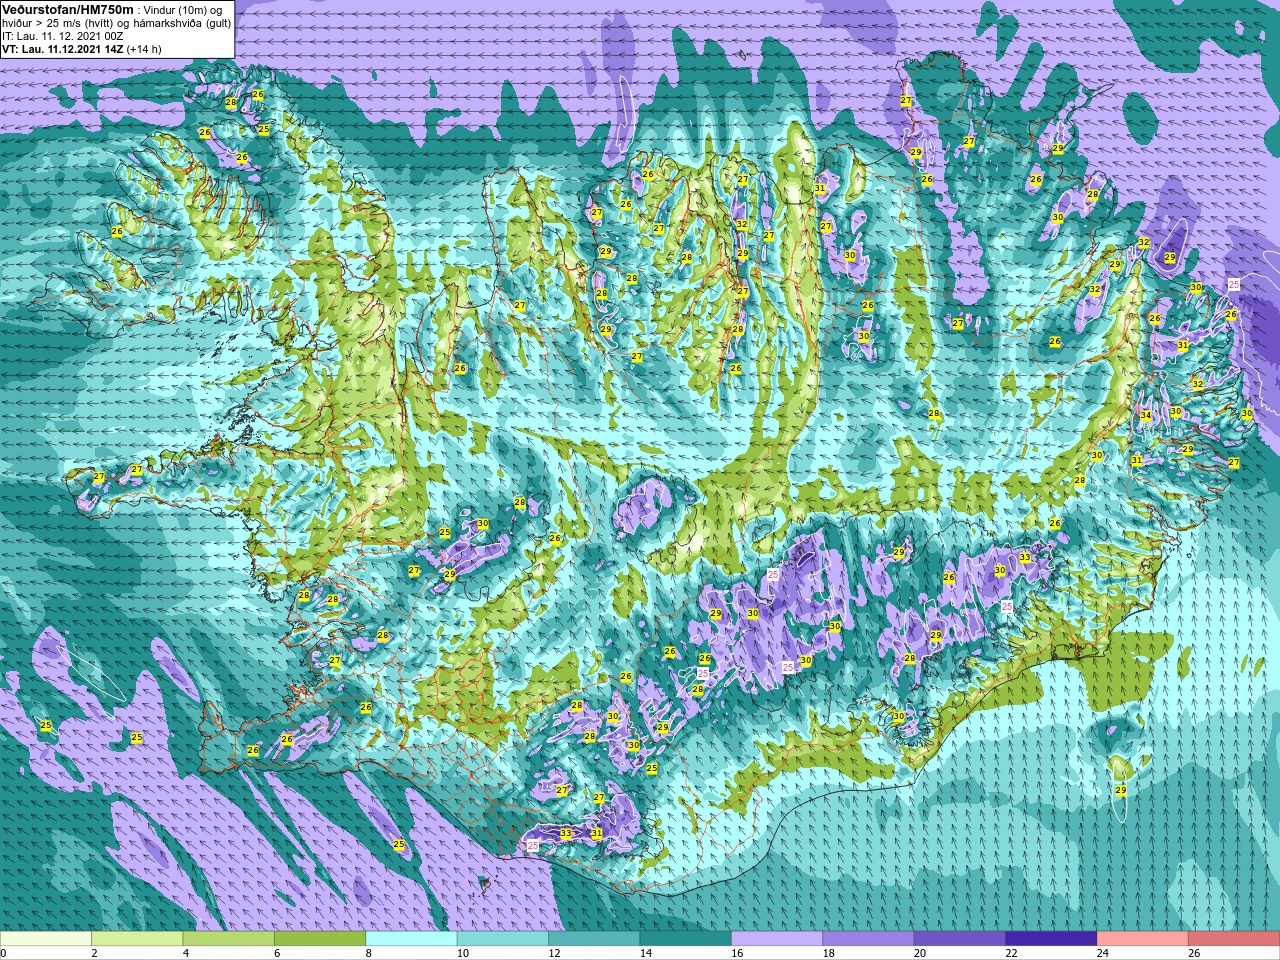This screenshot has width=1280, height=960.
Task: Click the '8' tick label on the legend
Action: (368, 953)
